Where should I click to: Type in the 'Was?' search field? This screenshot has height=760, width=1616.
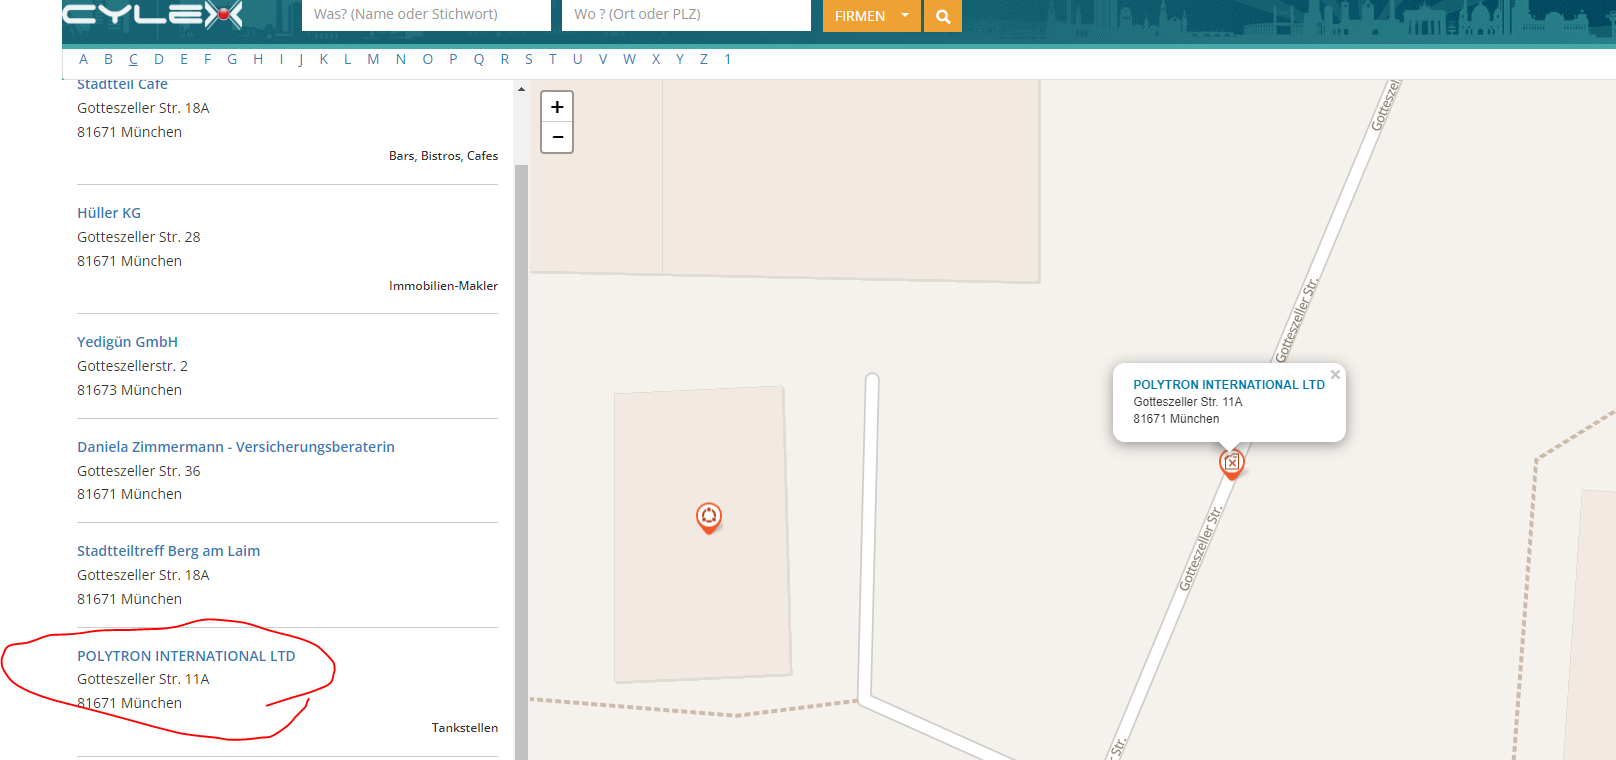click(426, 15)
